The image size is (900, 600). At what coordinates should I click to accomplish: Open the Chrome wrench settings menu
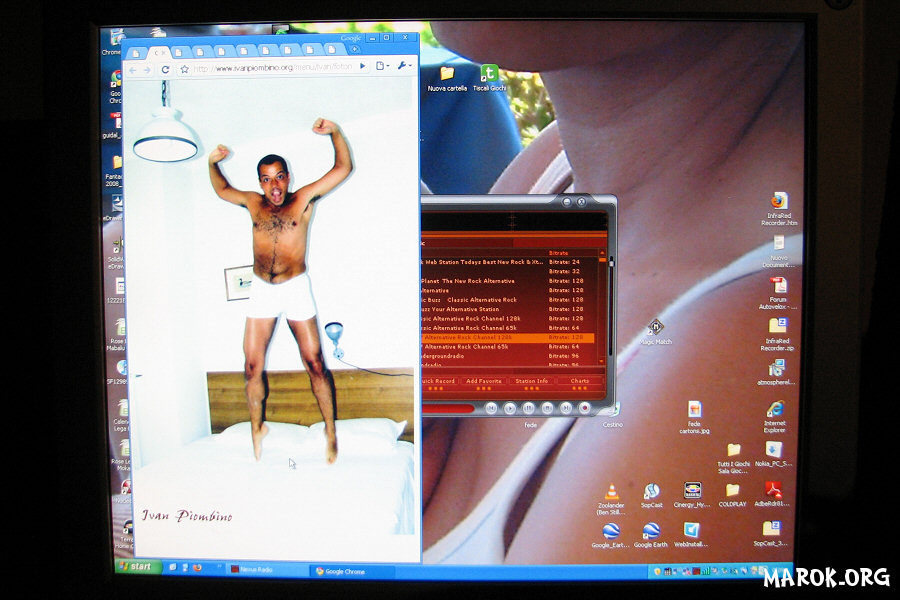[x=404, y=65]
